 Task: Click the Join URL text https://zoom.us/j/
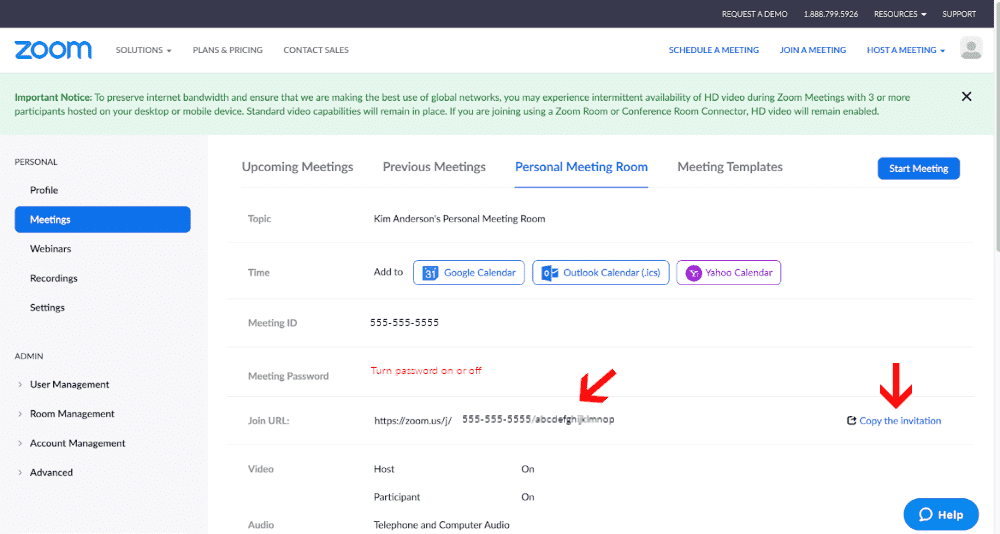[x=413, y=420]
